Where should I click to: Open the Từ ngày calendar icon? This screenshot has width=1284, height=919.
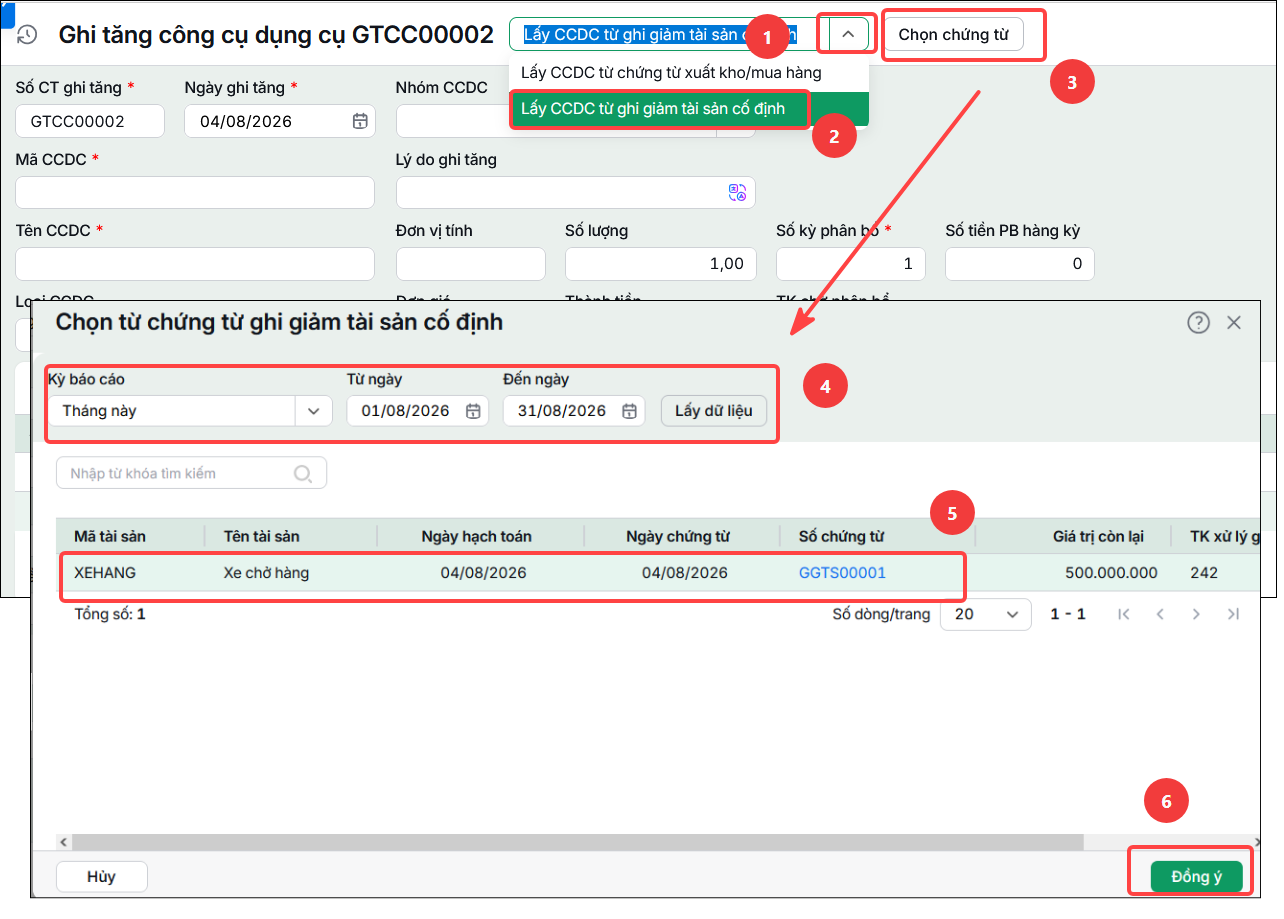[x=474, y=411]
